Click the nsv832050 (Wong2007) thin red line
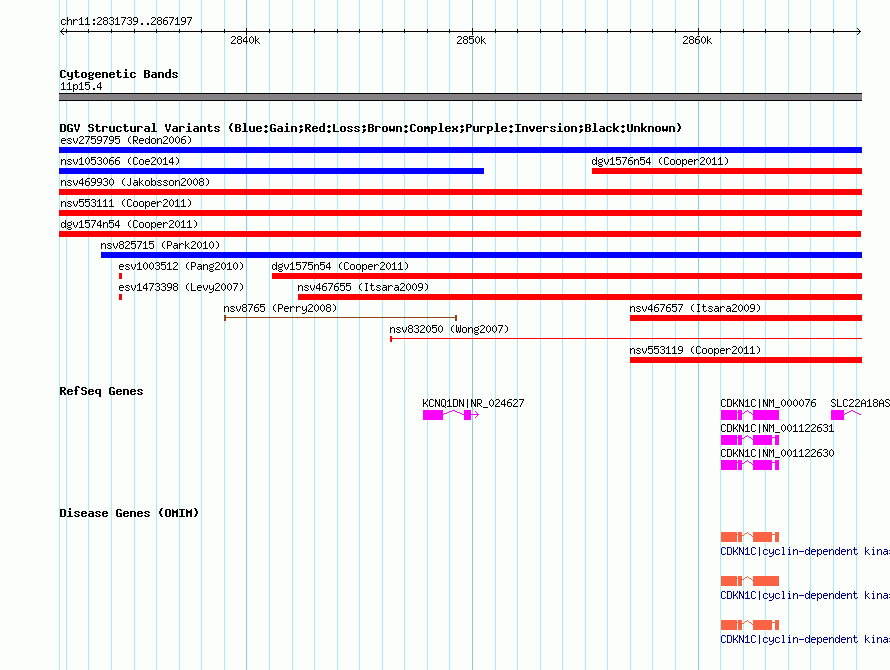This screenshot has width=890, height=670. point(626,339)
